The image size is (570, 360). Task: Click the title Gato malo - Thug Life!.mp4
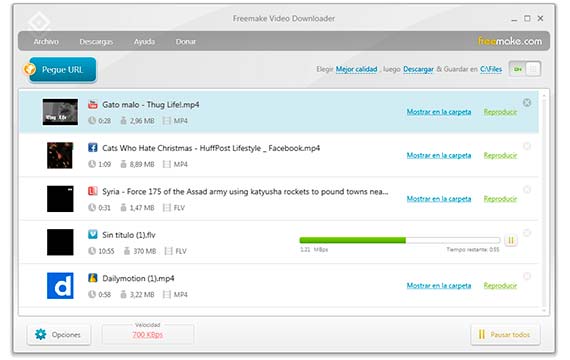point(150,105)
